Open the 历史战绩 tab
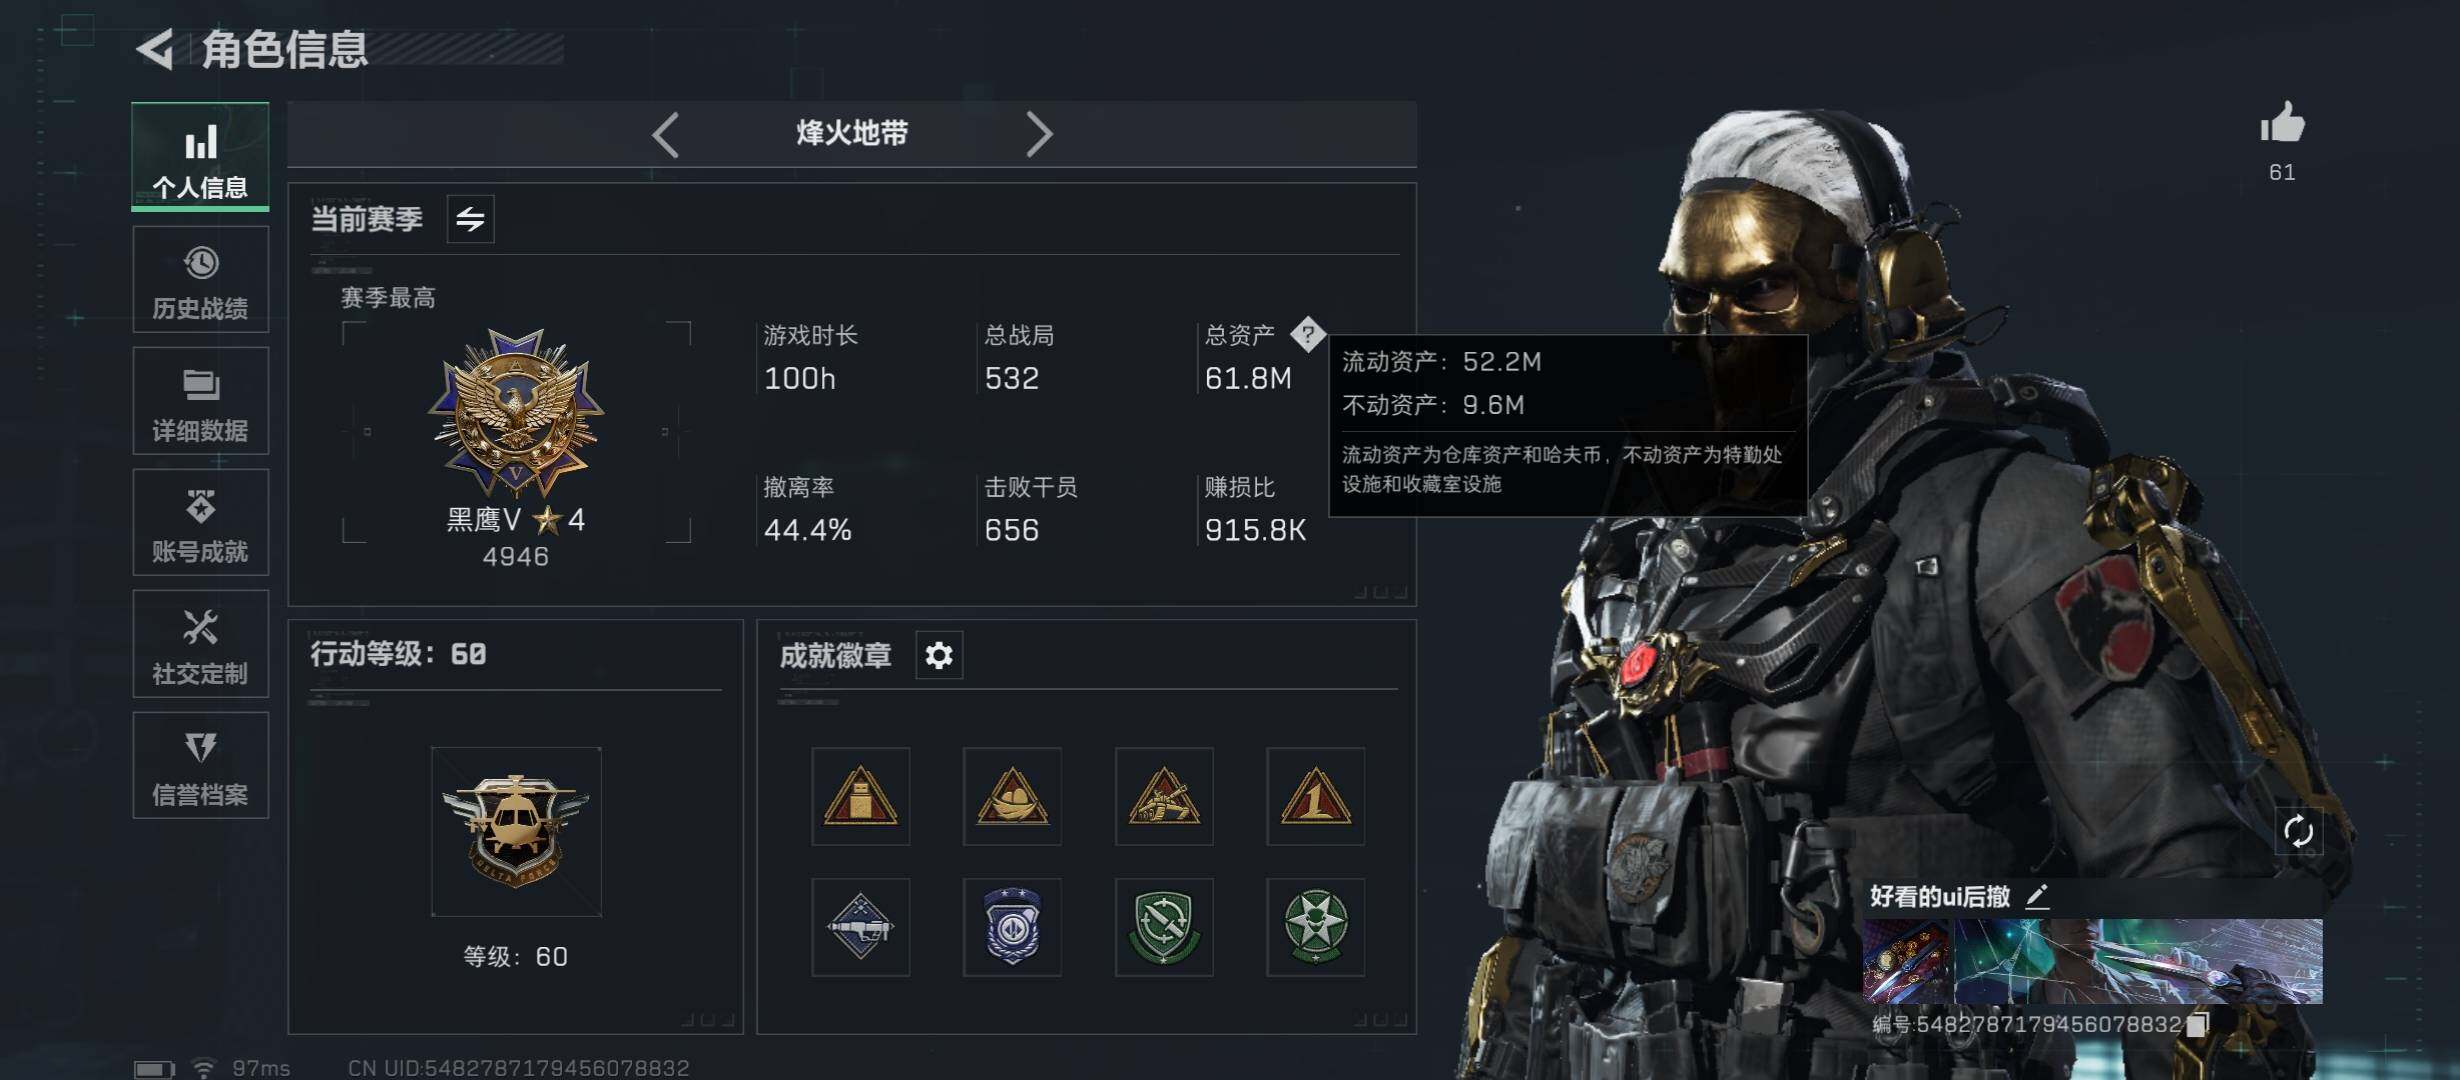 click(x=200, y=279)
